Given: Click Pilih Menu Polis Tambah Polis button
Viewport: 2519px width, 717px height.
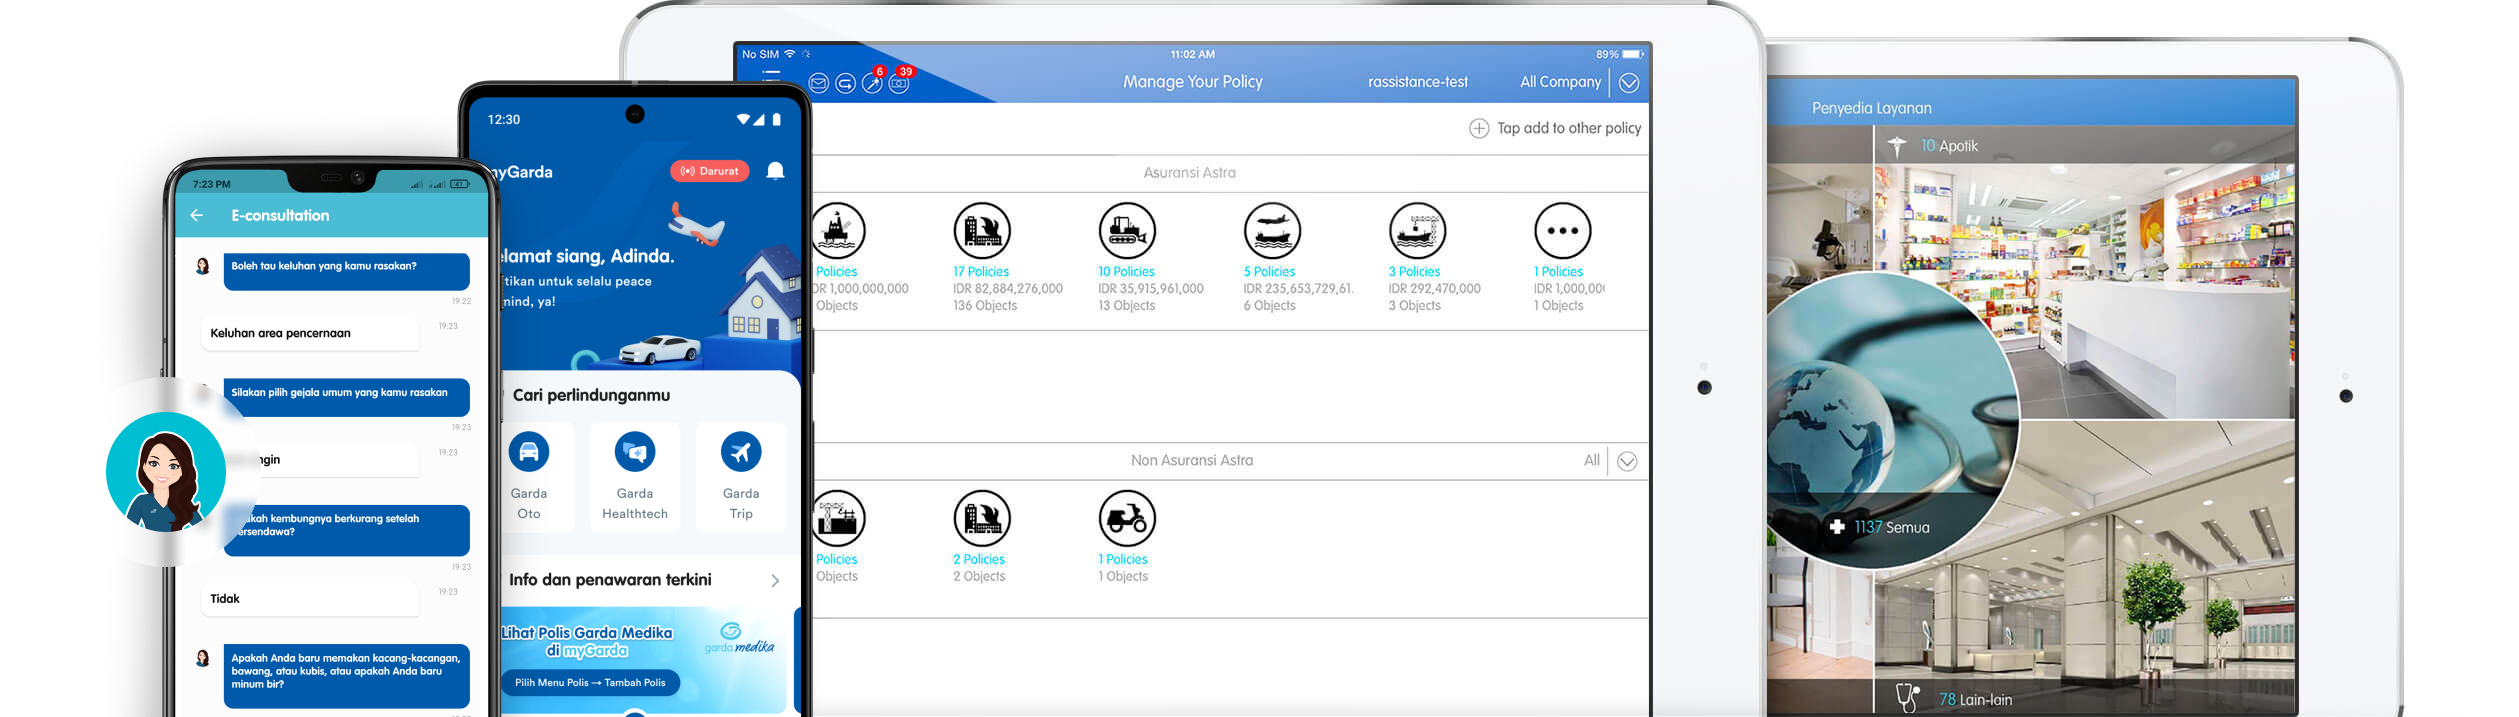Looking at the screenshot, I should [590, 683].
